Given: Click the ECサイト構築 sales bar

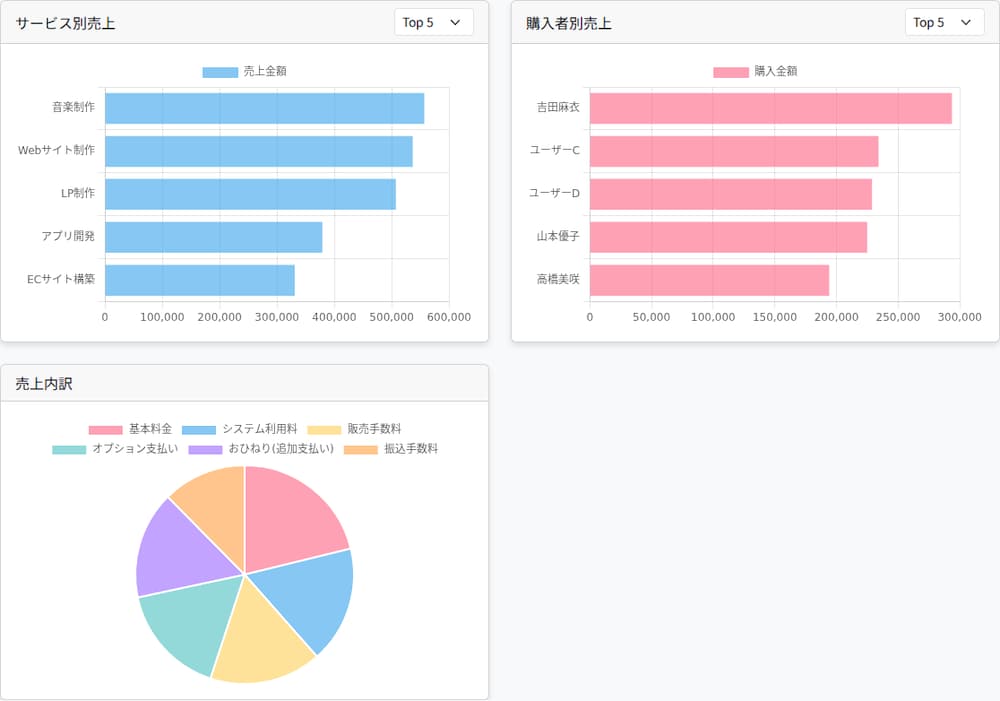Looking at the screenshot, I should click(x=200, y=280).
